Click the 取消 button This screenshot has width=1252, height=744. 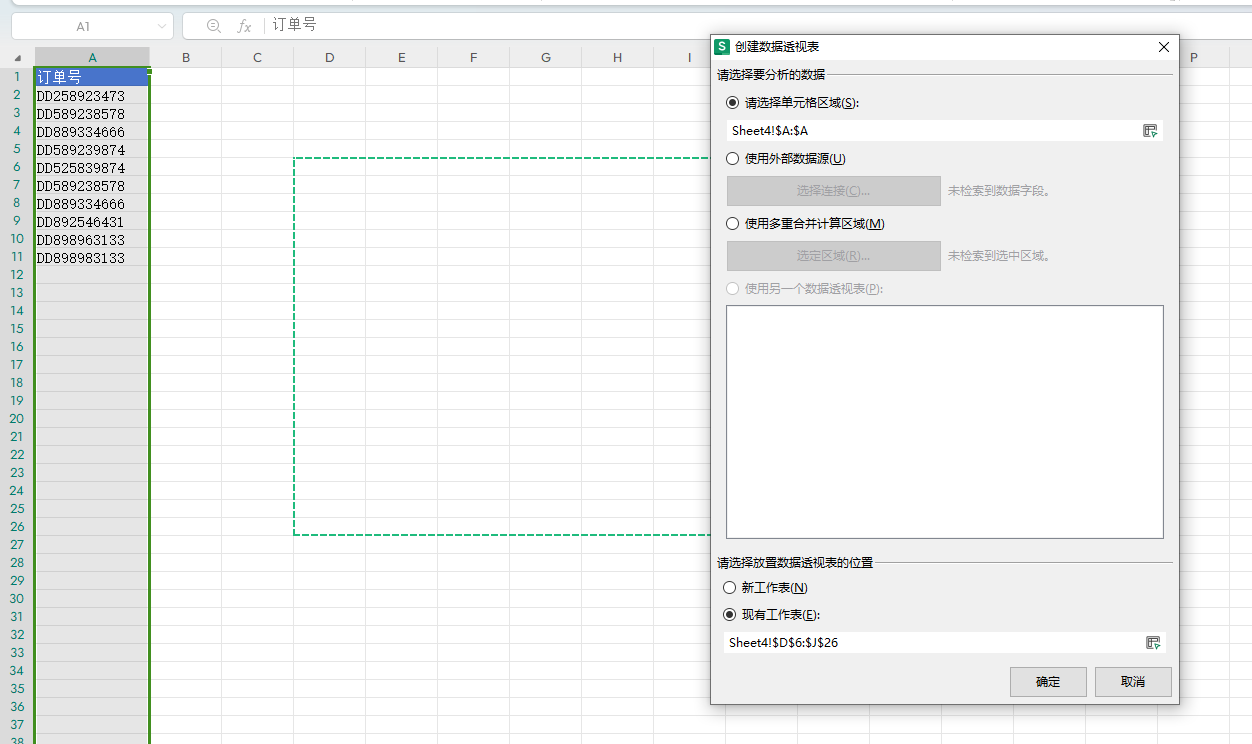pyautogui.click(x=1133, y=682)
